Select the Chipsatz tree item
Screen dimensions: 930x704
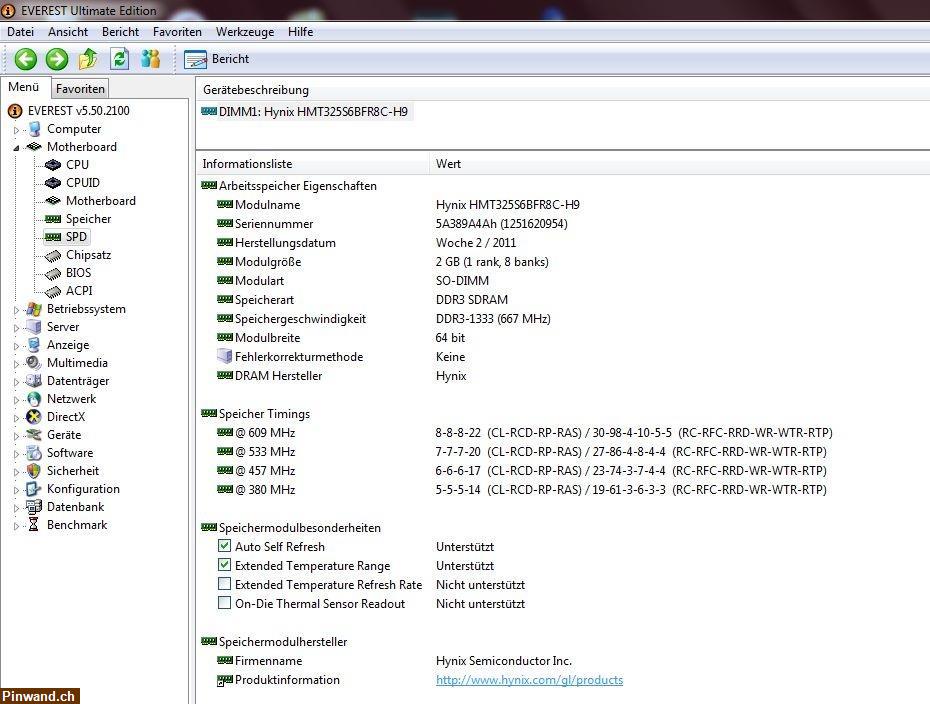[88, 255]
